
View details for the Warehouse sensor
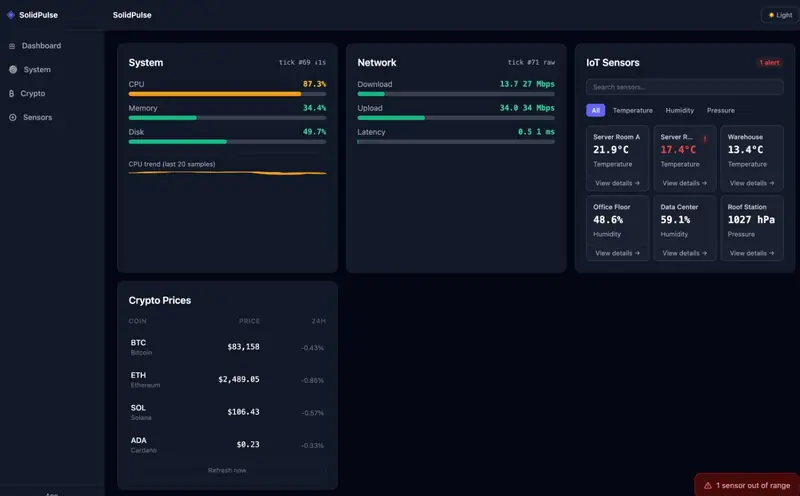tap(752, 183)
